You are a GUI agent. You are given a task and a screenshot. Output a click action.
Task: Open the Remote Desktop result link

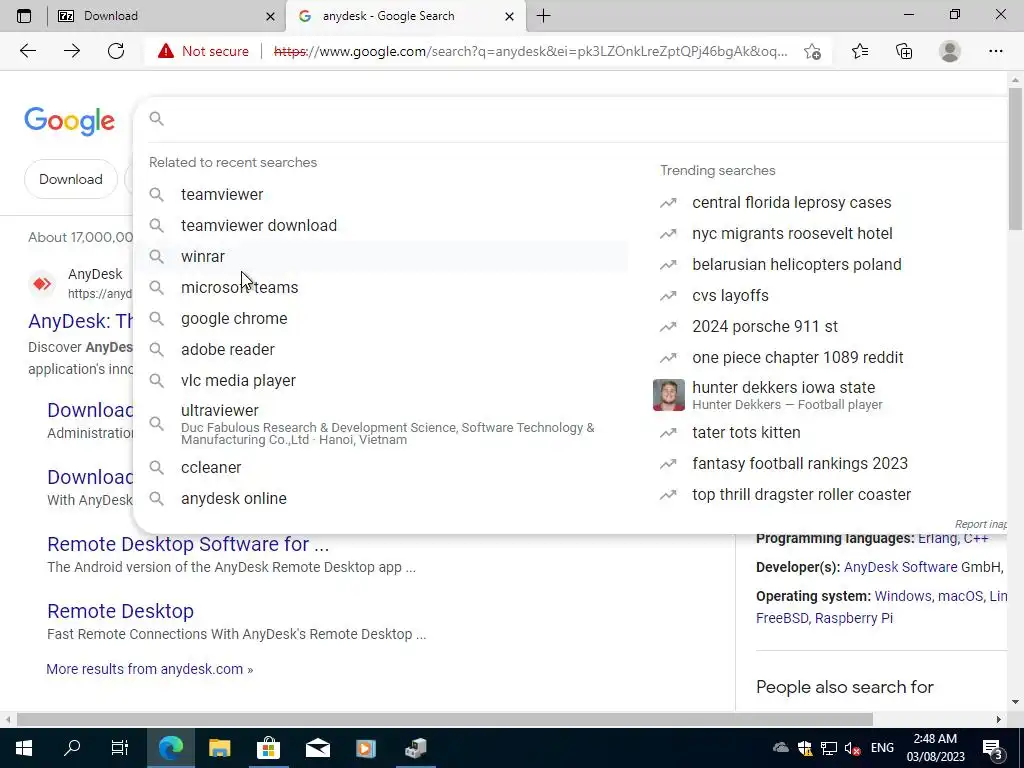(x=120, y=611)
